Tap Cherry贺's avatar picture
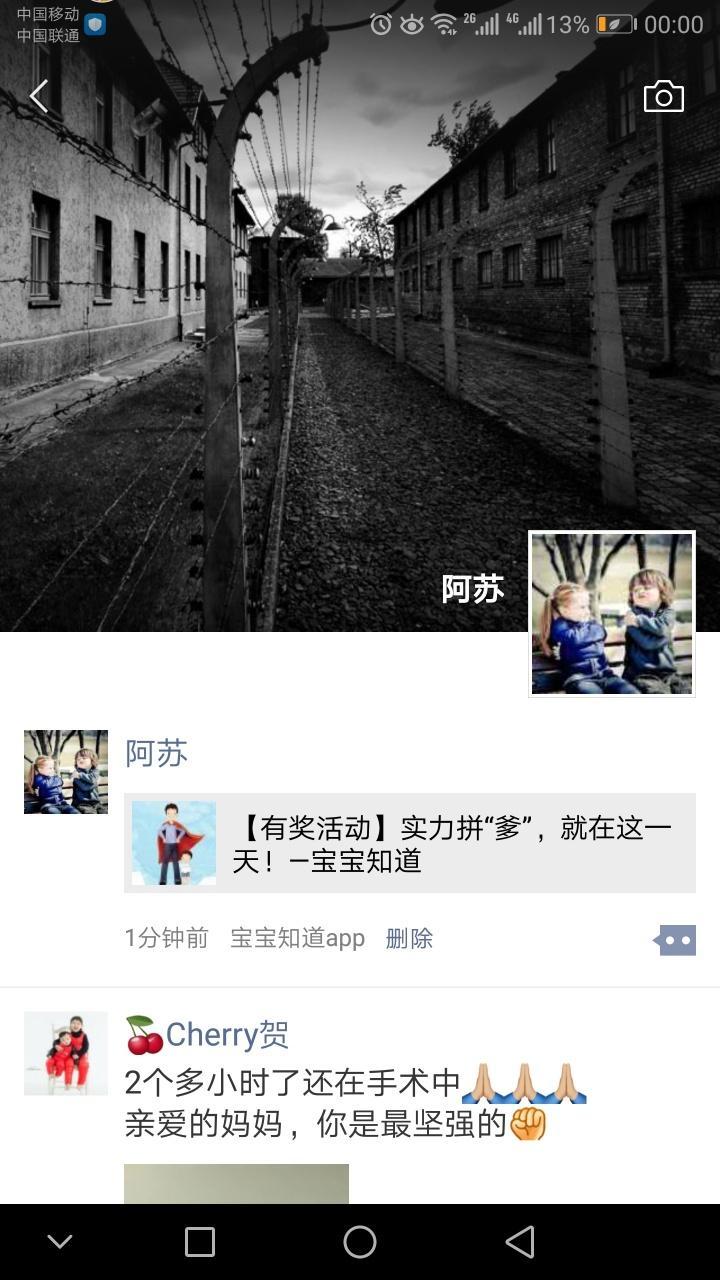The image size is (720, 1280). [x=66, y=1053]
